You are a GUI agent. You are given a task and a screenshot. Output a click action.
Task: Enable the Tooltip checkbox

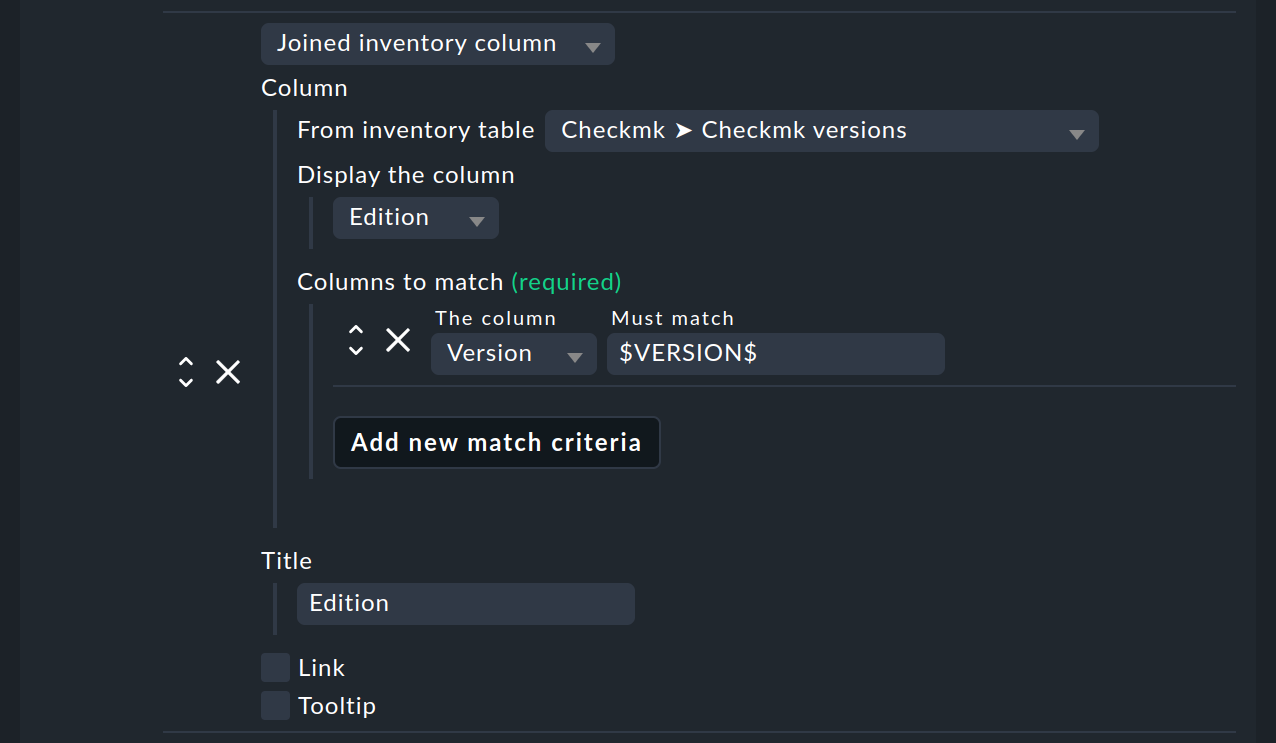pyautogui.click(x=274, y=705)
